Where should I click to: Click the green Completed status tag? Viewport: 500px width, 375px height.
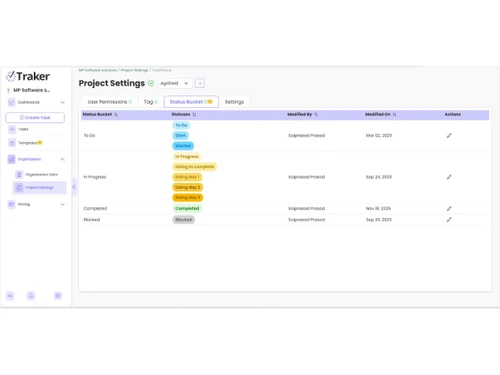[x=187, y=209]
